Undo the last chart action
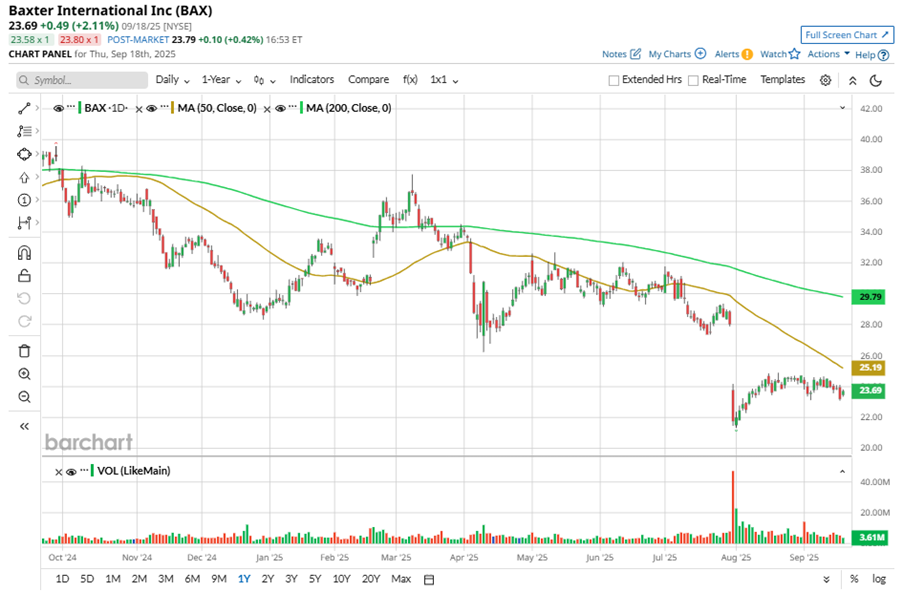903x592 pixels. [24, 298]
